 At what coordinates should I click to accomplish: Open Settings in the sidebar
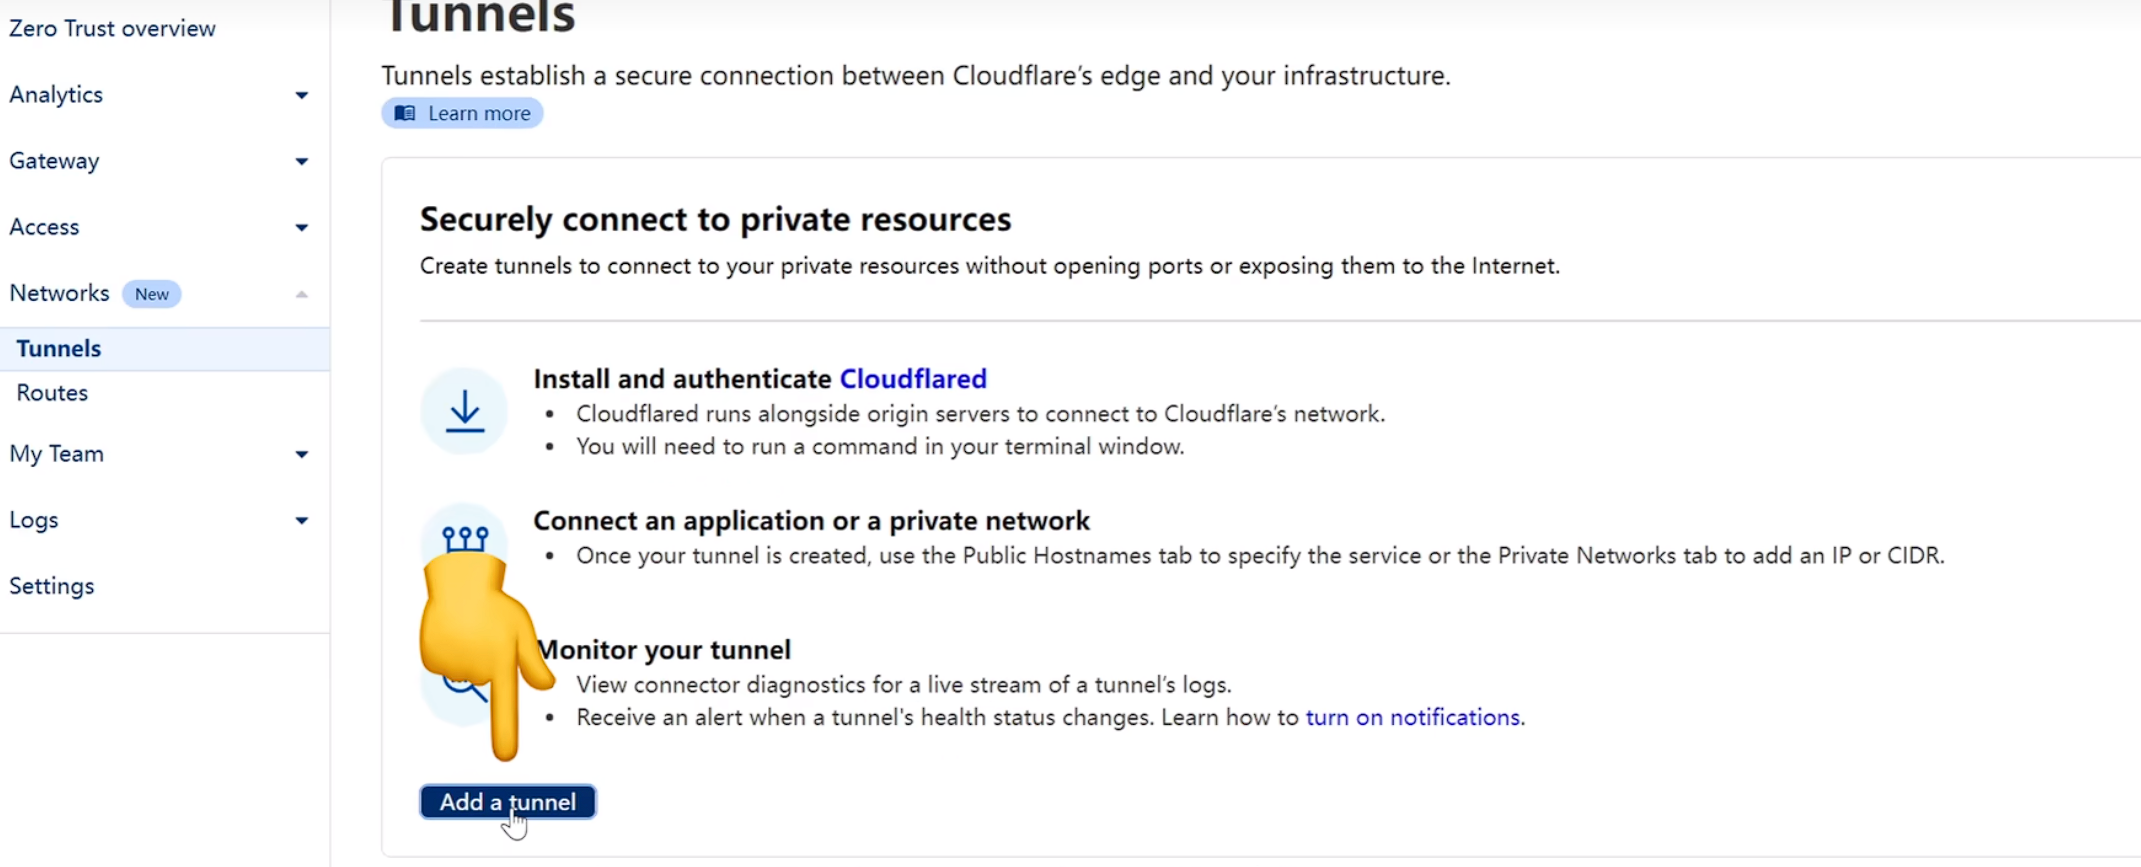(52, 586)
